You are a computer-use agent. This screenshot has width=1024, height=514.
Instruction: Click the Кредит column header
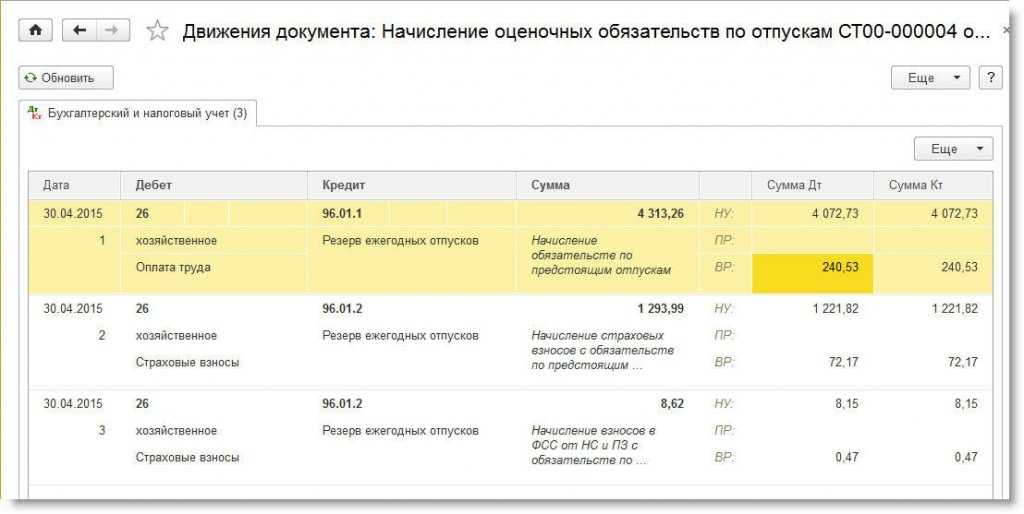click(x=343, y=185)
